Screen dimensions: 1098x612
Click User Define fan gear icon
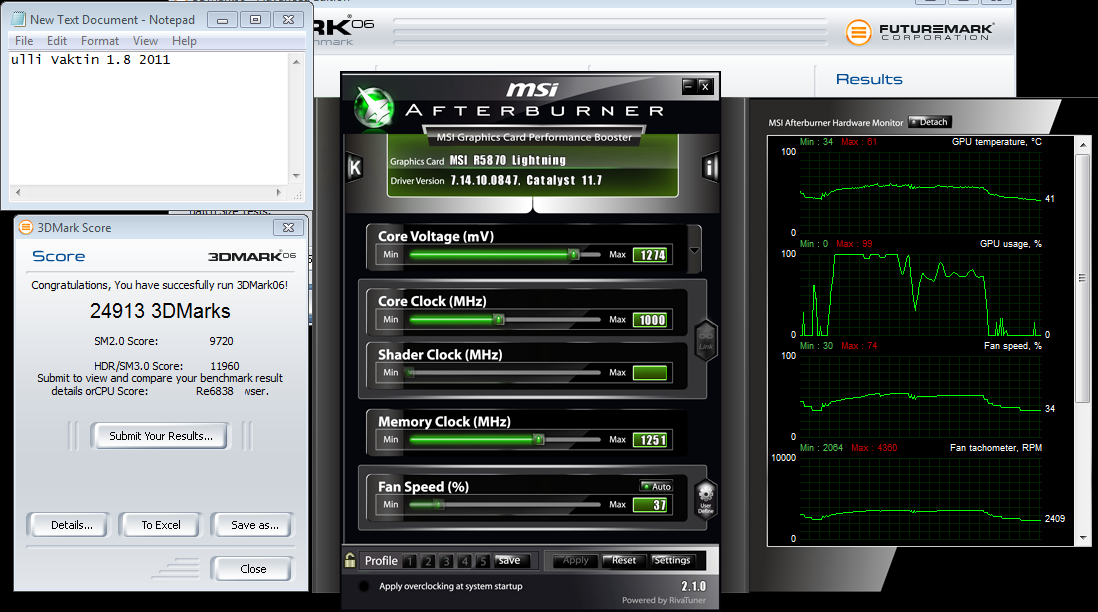tap(706, 497)
